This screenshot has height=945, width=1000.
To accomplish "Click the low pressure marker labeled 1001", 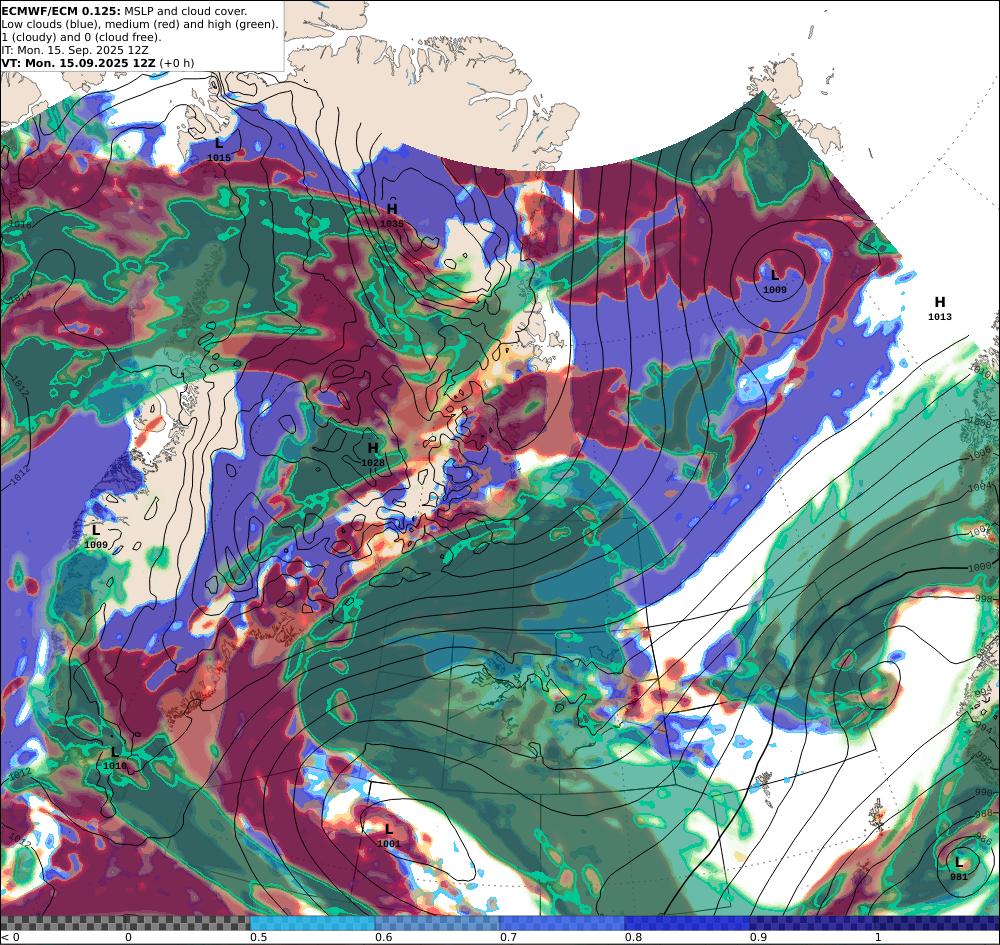I will (x=389, y=836).
